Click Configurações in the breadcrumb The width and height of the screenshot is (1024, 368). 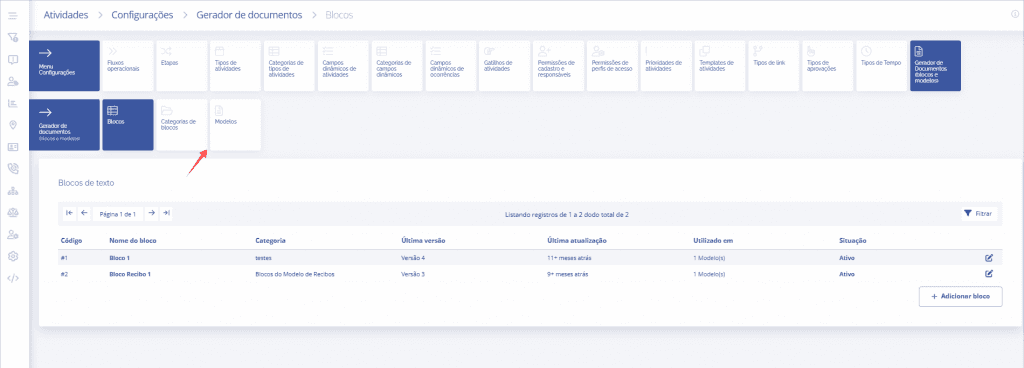(x=142, y=15)
